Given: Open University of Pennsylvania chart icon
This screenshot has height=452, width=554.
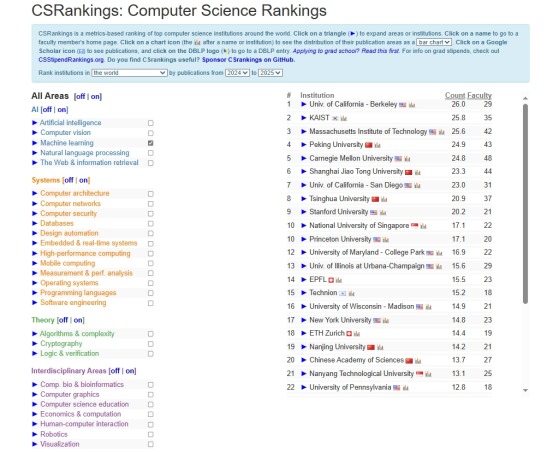Looking at the screenshot, I should click(x=405, y=388).
